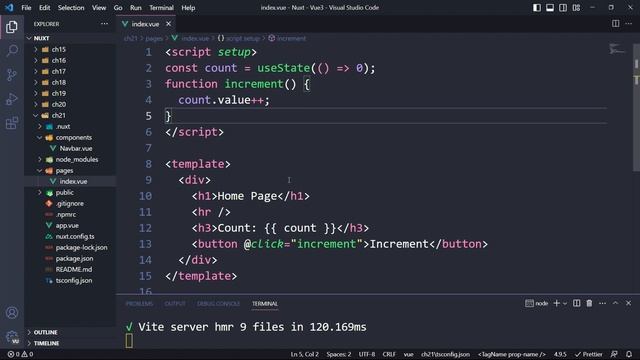The image size is (640, 360).
Task: Click the Prettier status bar item
Action: 588,354
